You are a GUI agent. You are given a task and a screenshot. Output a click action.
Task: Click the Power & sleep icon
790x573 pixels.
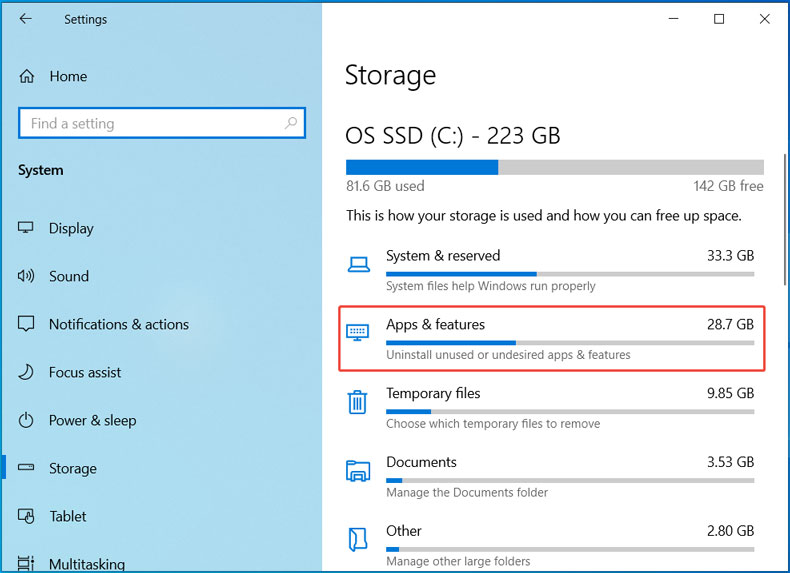coord(26,420)
